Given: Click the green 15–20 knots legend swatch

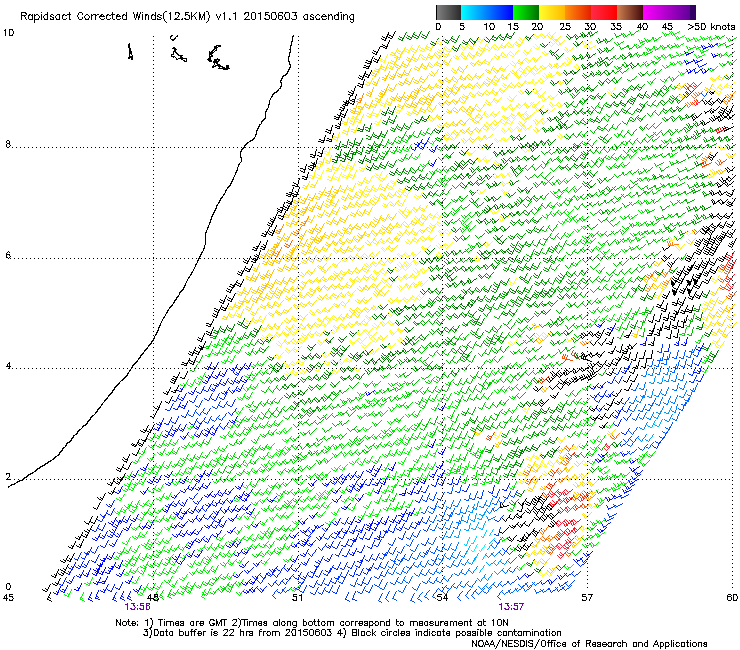Looking at the screenshot, I should 526,12.
